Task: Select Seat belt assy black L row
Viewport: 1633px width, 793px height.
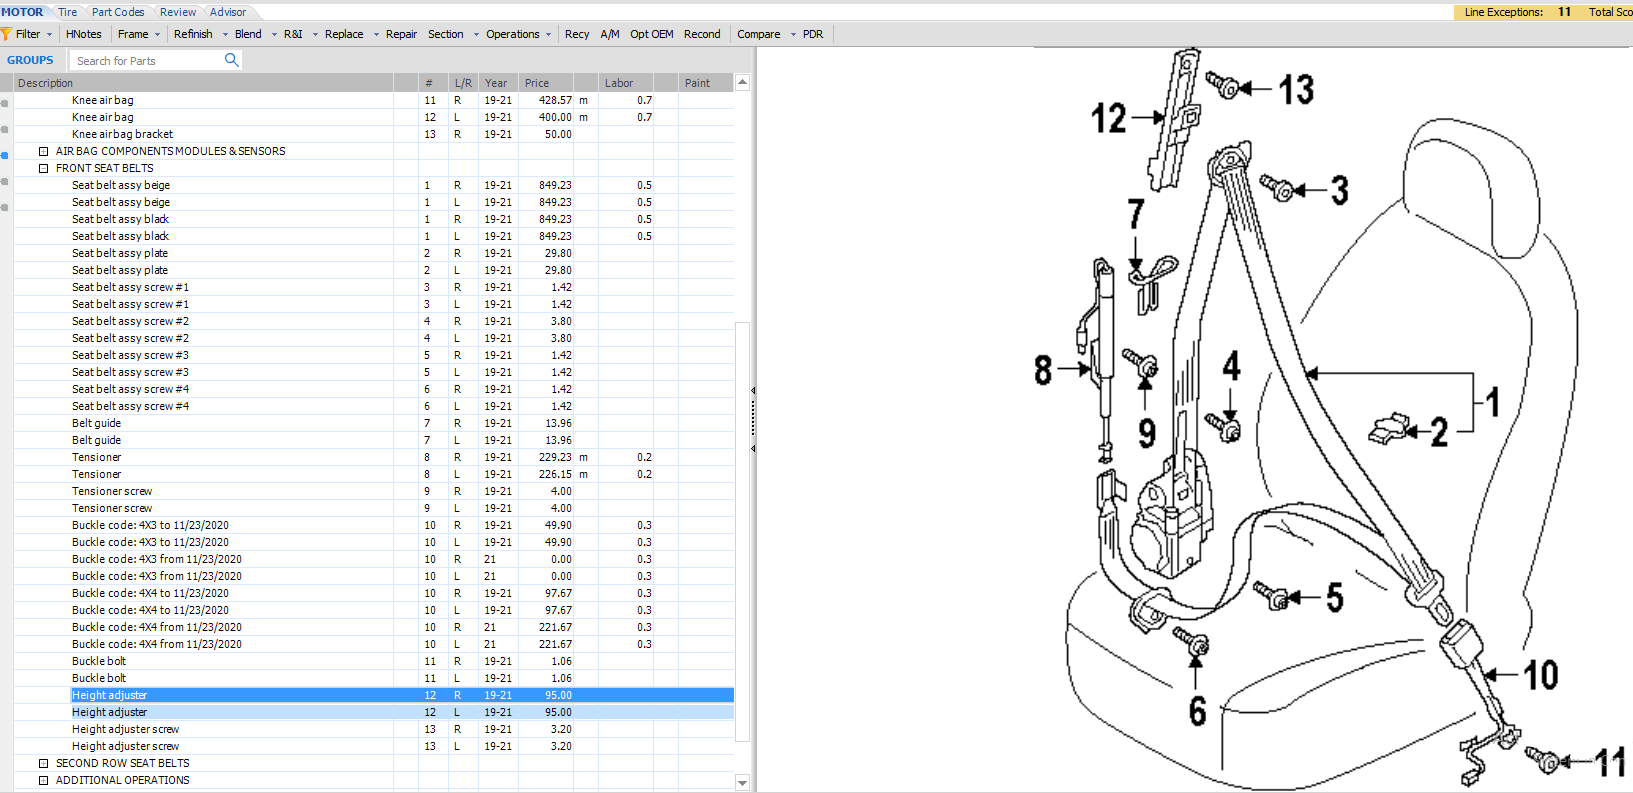Action: [374, 236]
